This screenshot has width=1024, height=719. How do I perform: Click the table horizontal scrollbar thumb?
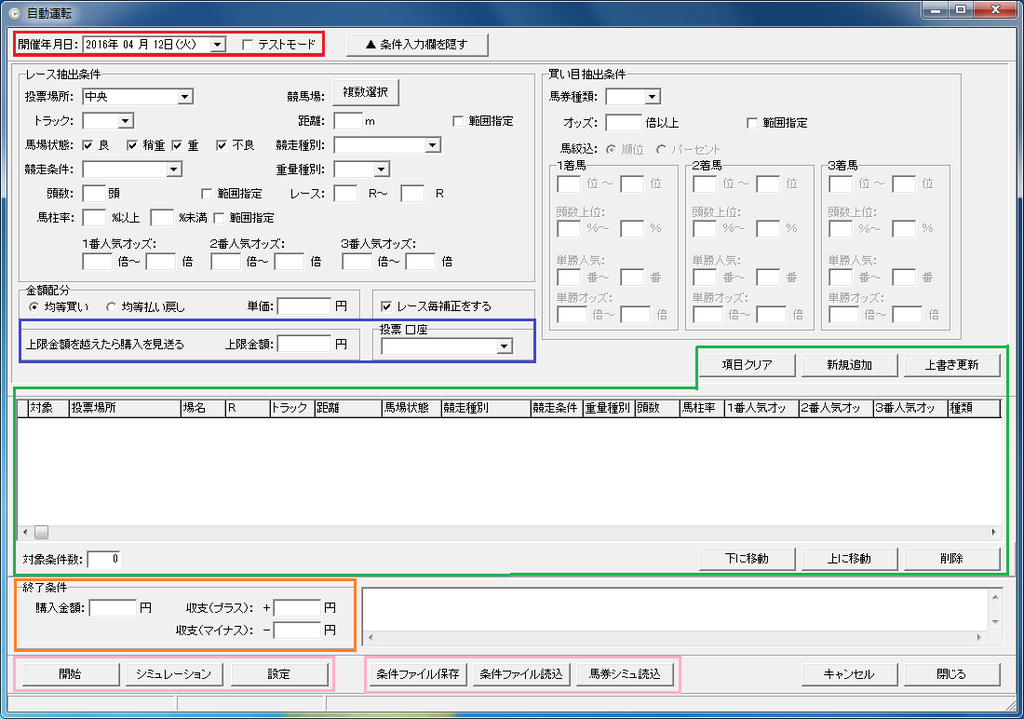coord(41,532)
